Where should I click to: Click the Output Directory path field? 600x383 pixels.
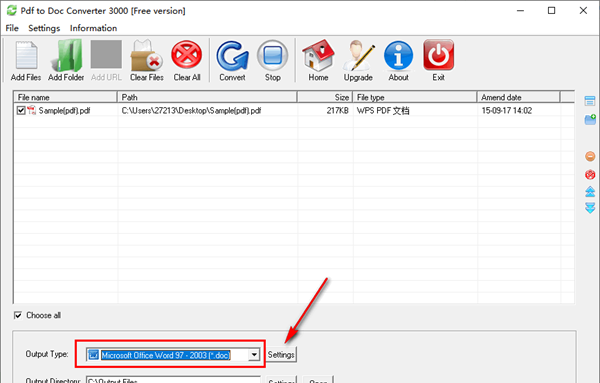[x=173, y=380]
